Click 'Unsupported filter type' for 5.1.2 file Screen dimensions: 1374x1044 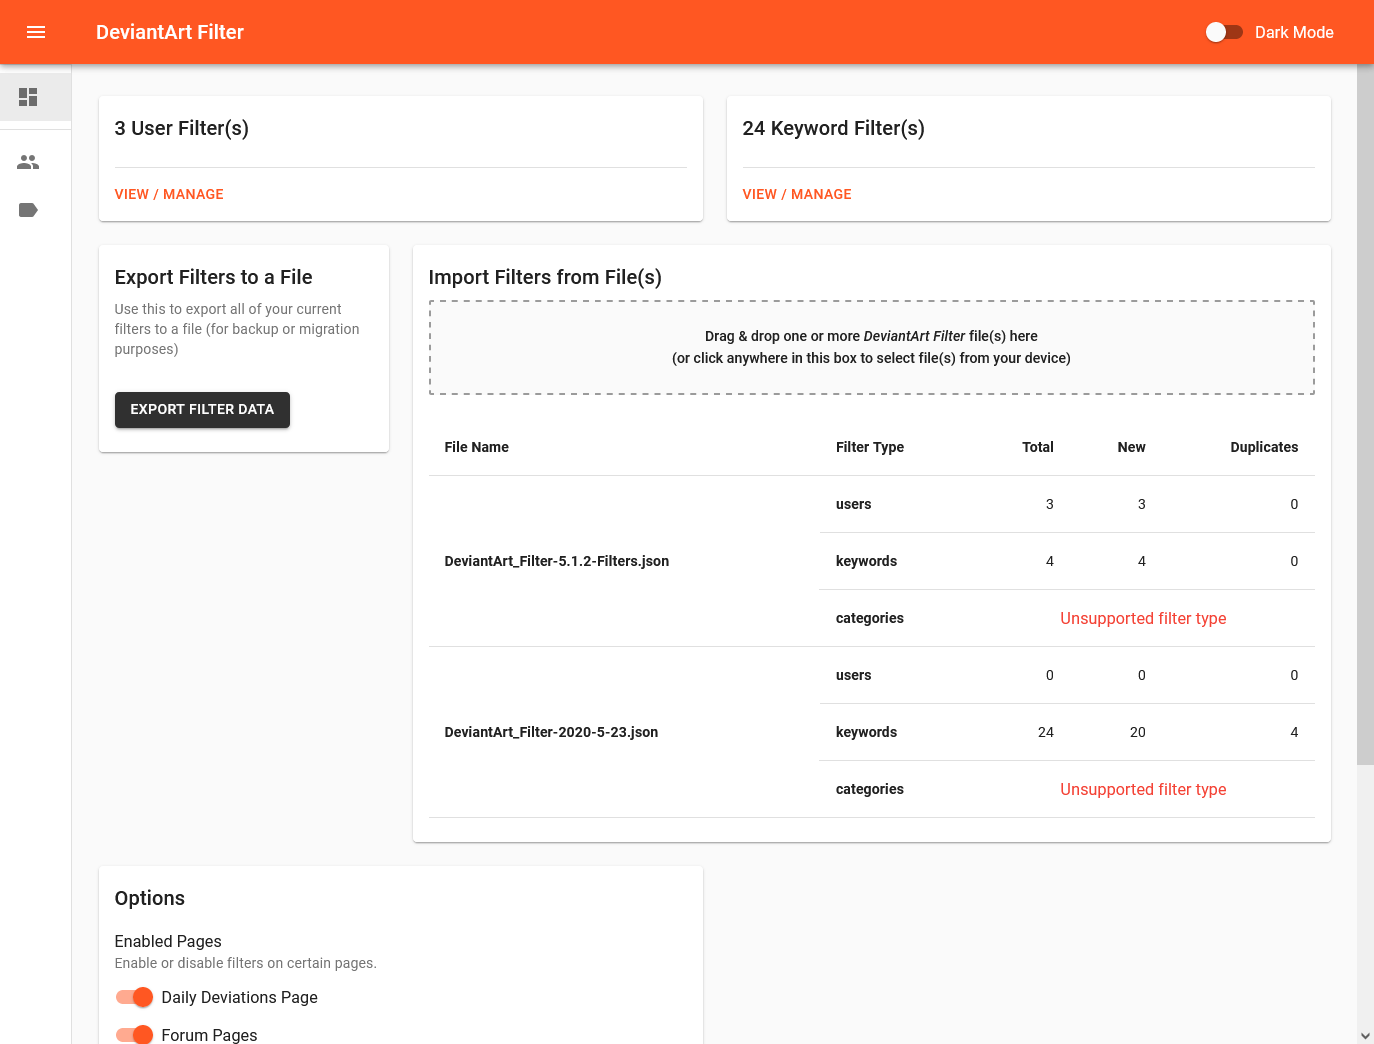[1143, 618]
